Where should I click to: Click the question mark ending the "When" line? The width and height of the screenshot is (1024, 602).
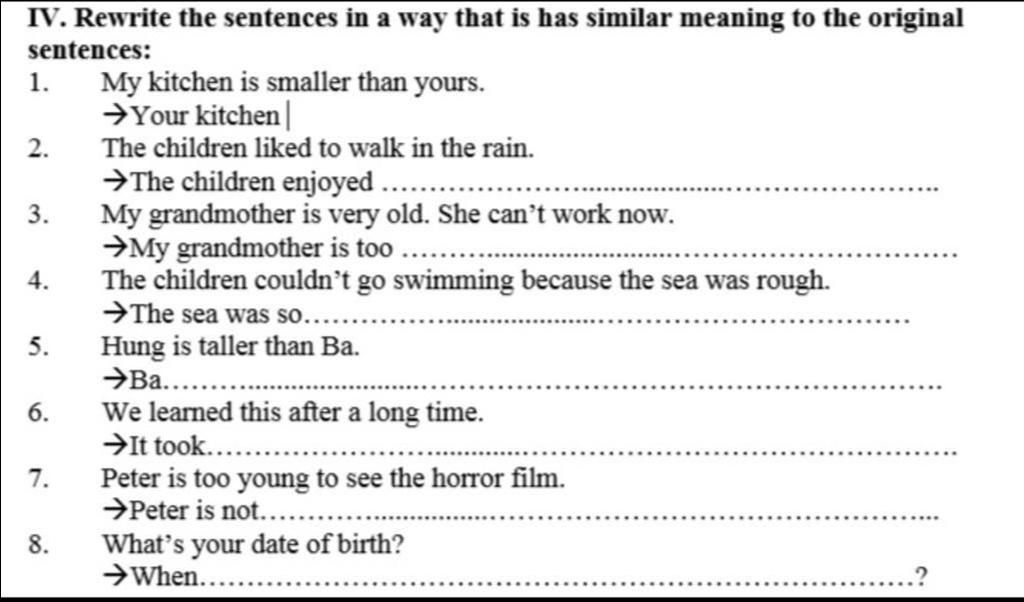pos(920,577)
